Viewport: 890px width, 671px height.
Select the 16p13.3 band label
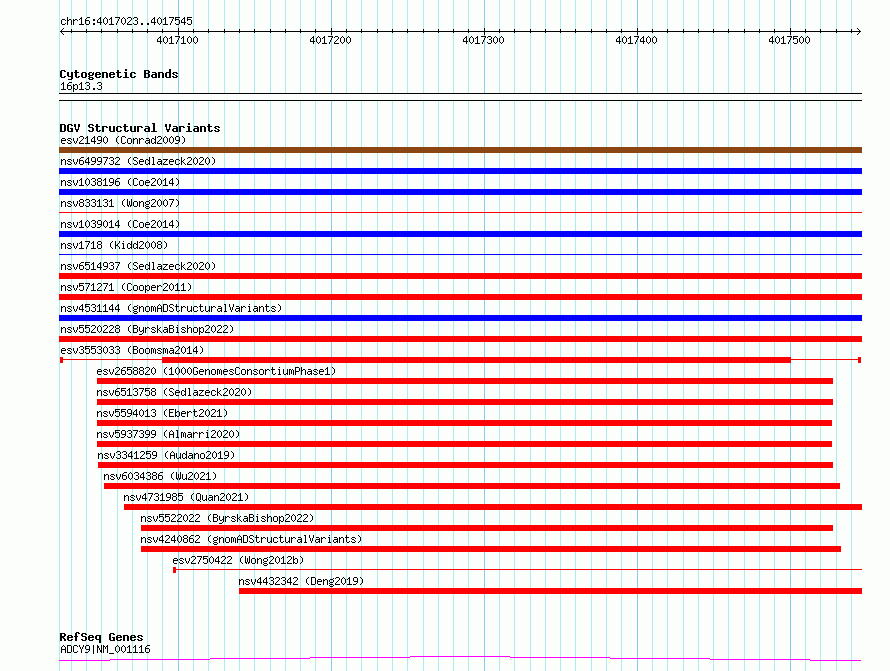[81, 86]
